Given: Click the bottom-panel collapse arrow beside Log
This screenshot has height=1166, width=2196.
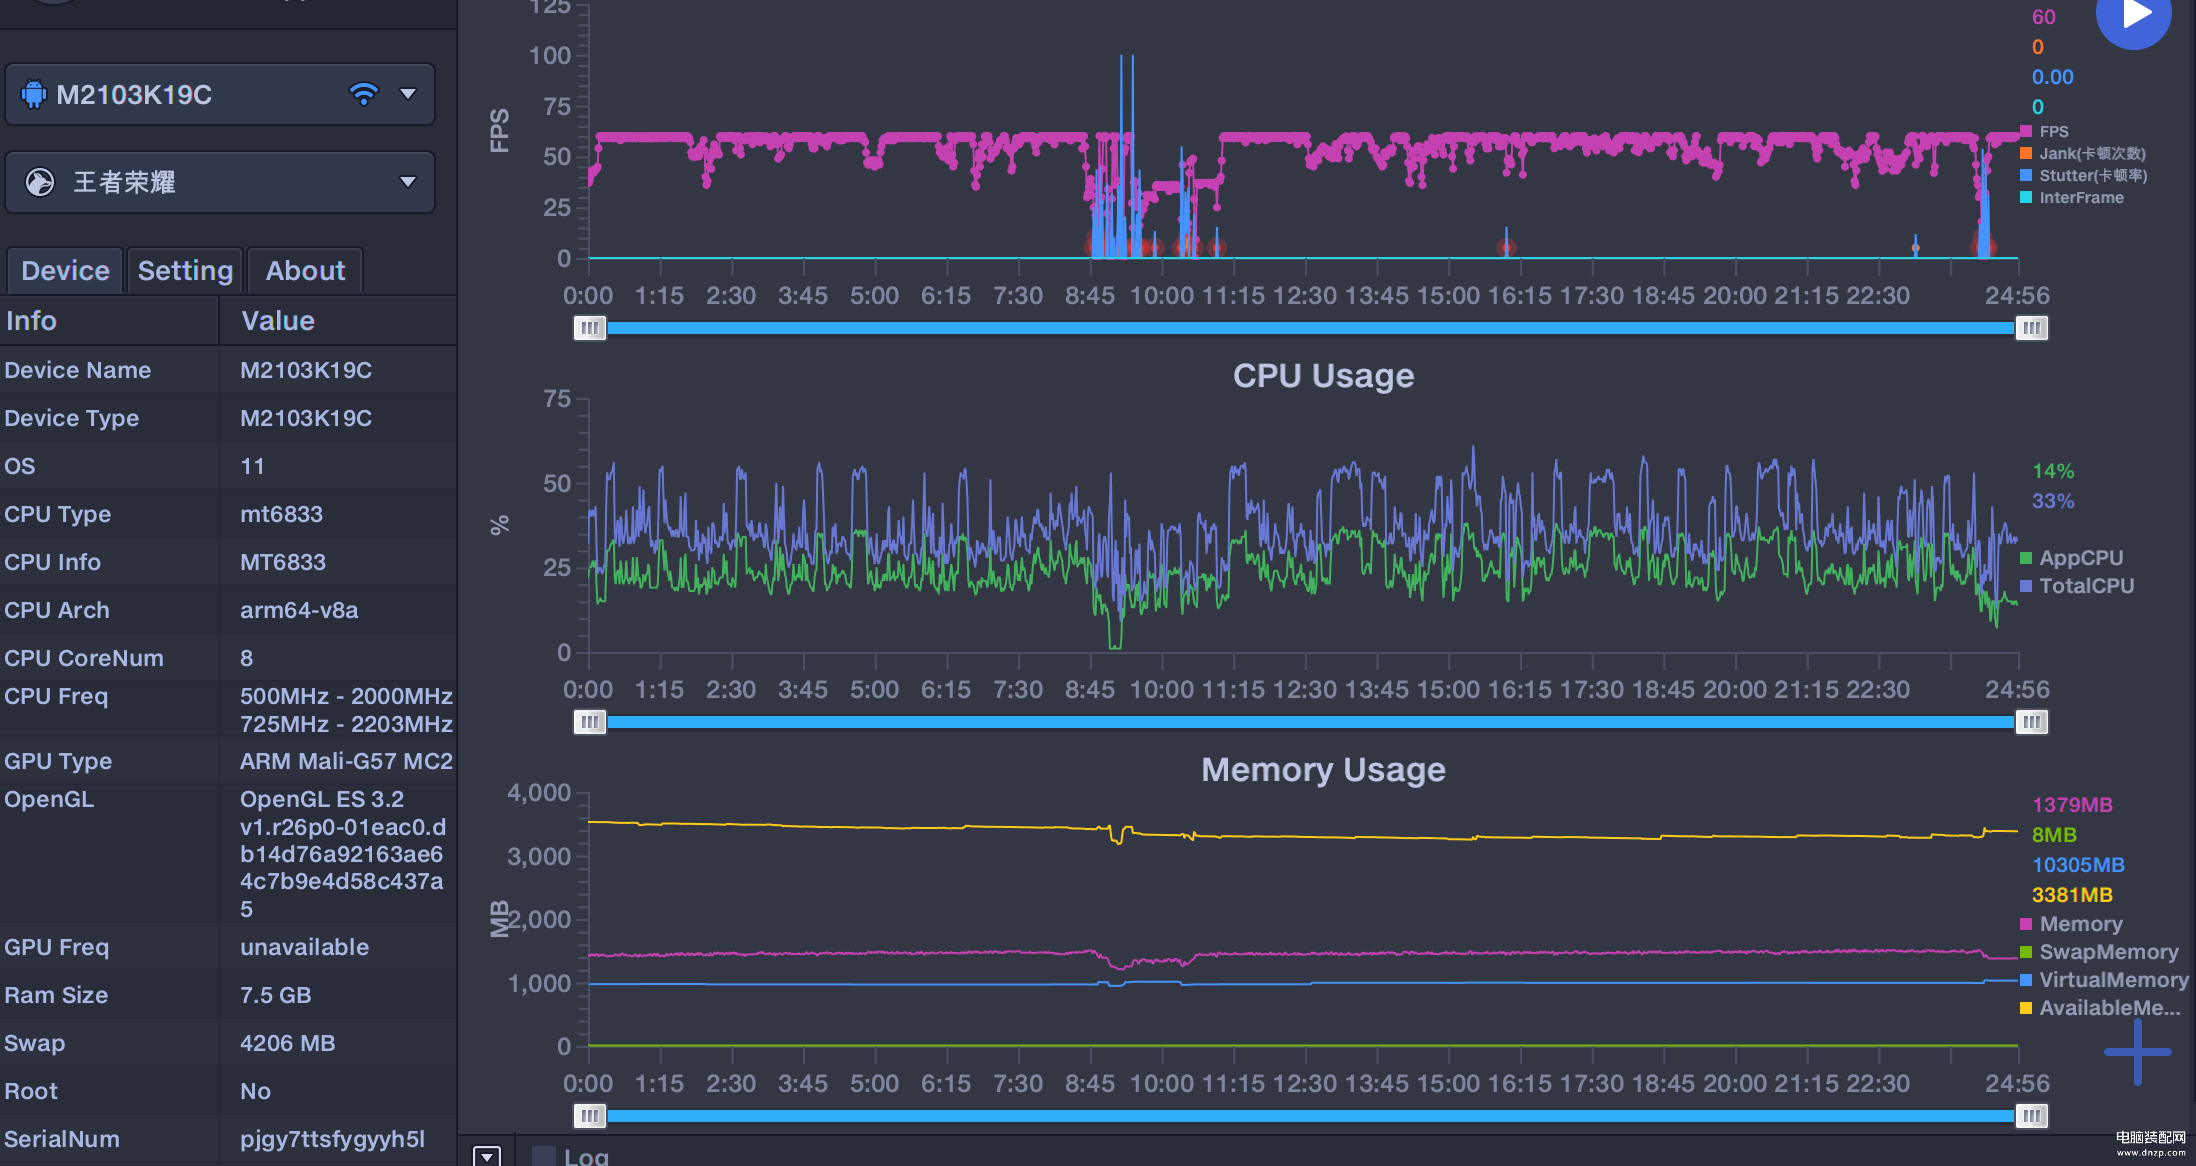Looking at the screenshot, I should pos(487,1156).
